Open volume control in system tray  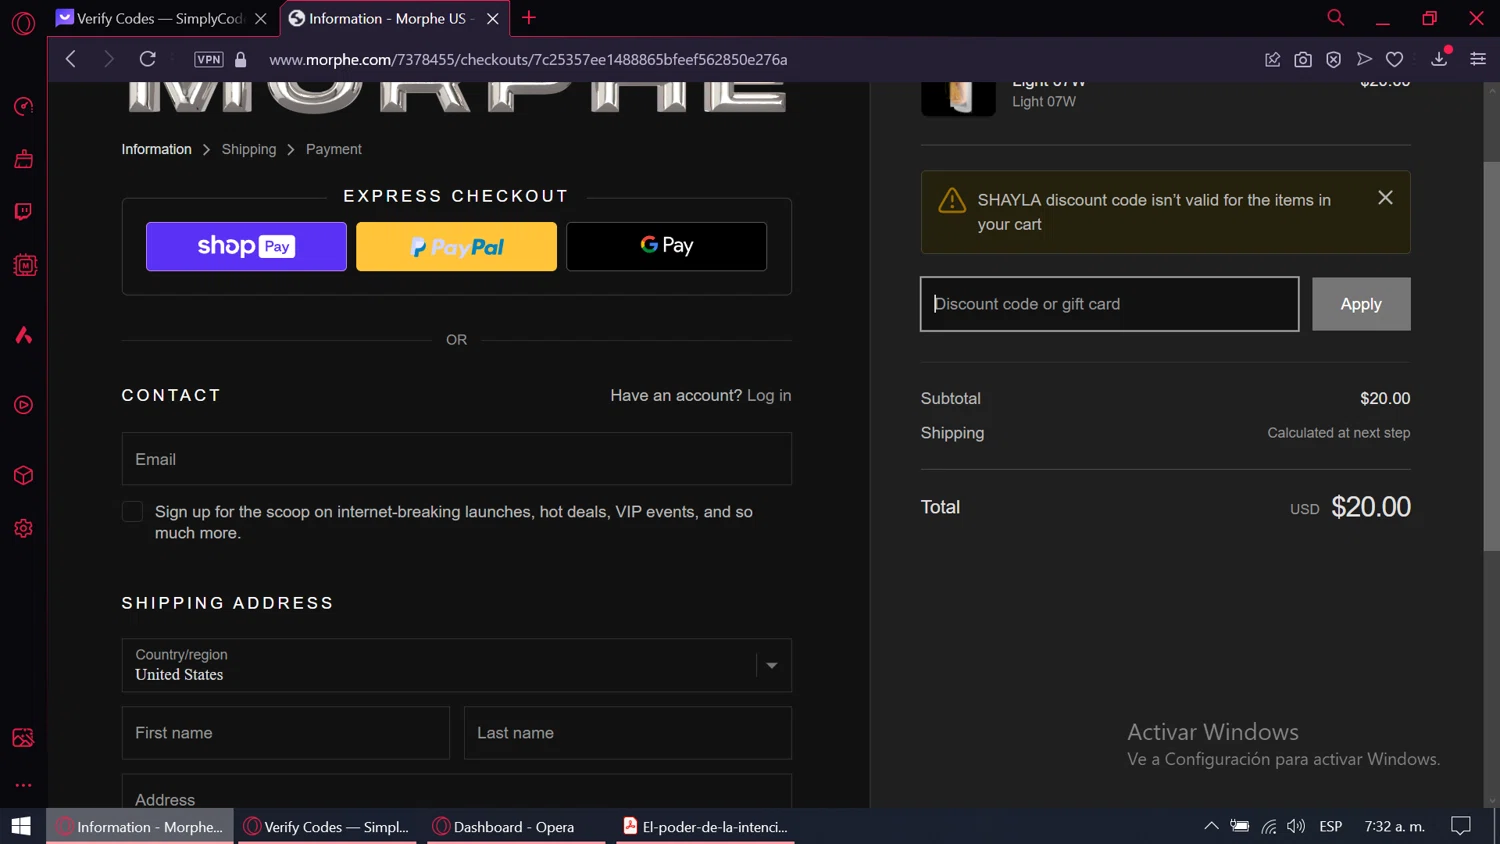click(1296, 826)
